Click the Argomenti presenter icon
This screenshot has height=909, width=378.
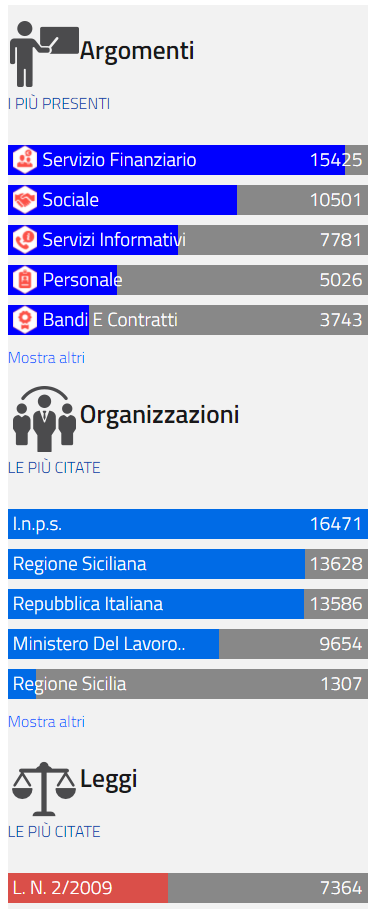(44, 54)
